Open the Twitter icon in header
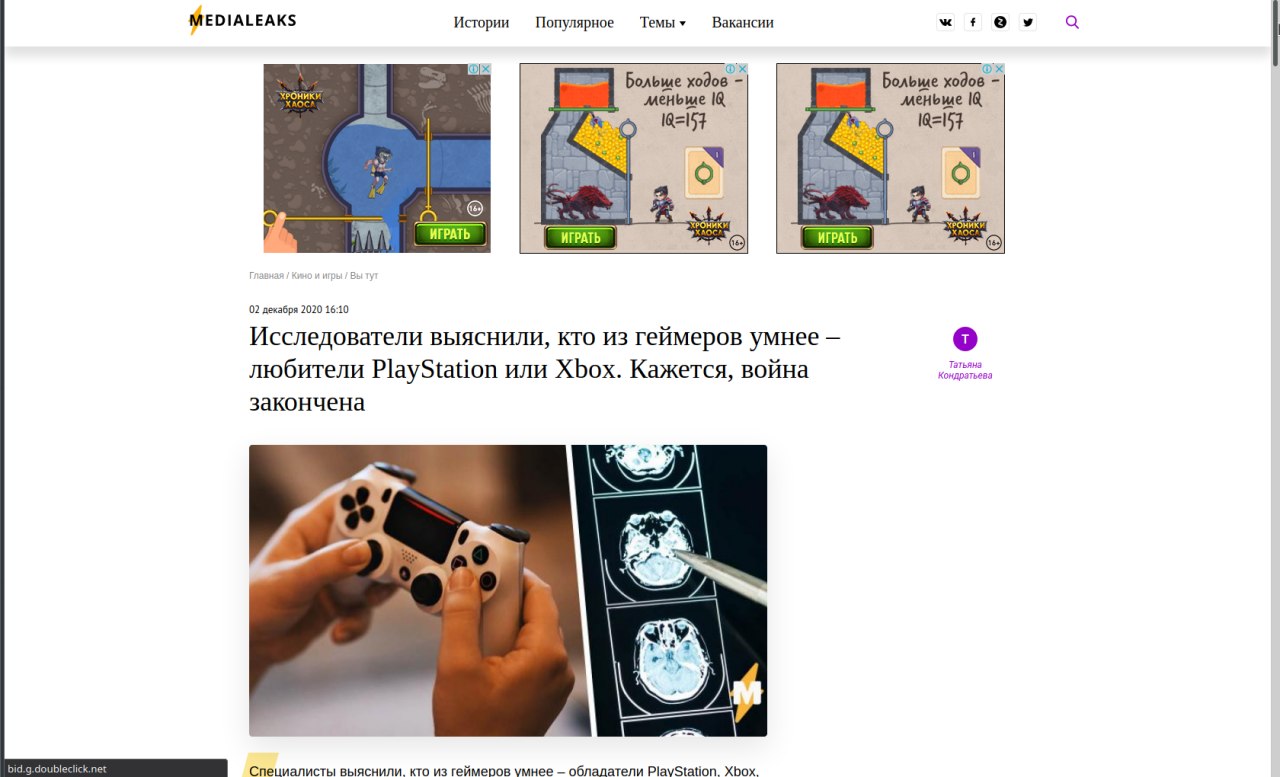The image size is (1280, 777). (x=1027, y=22)
